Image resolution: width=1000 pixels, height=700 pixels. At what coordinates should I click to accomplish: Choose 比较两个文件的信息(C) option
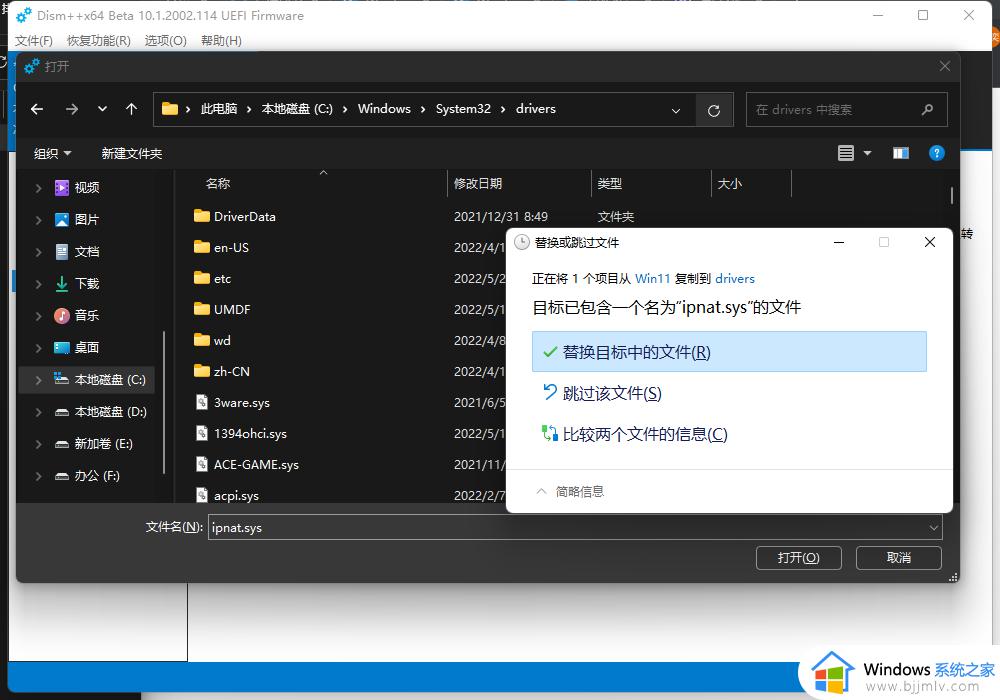[x=645, y=435]
